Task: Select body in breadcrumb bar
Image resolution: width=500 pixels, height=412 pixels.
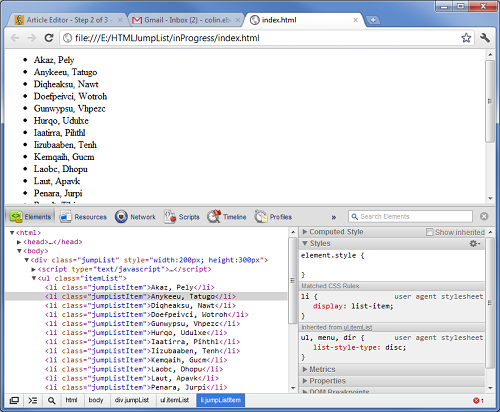Action: point(96,400)
